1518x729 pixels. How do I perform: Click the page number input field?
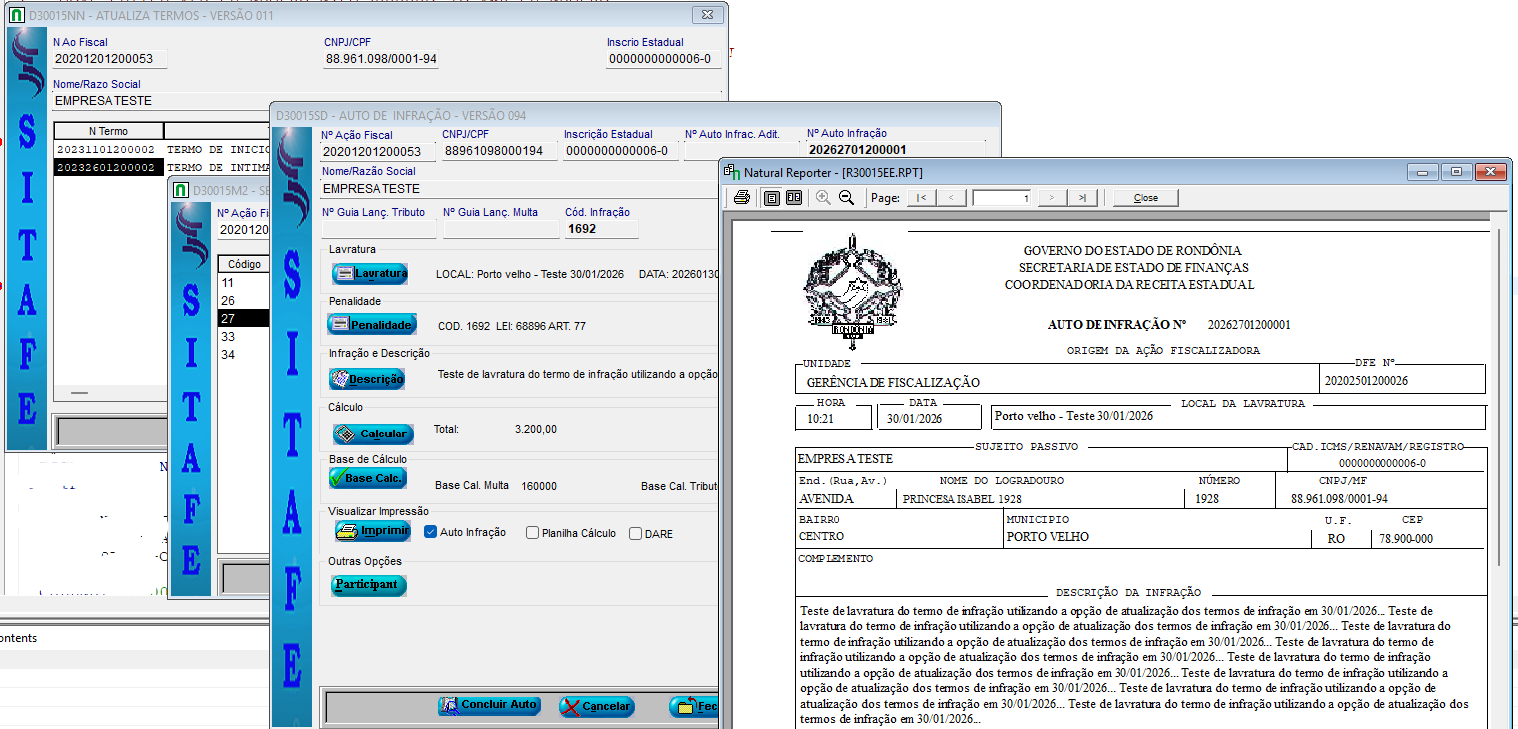pos(1001,198)
